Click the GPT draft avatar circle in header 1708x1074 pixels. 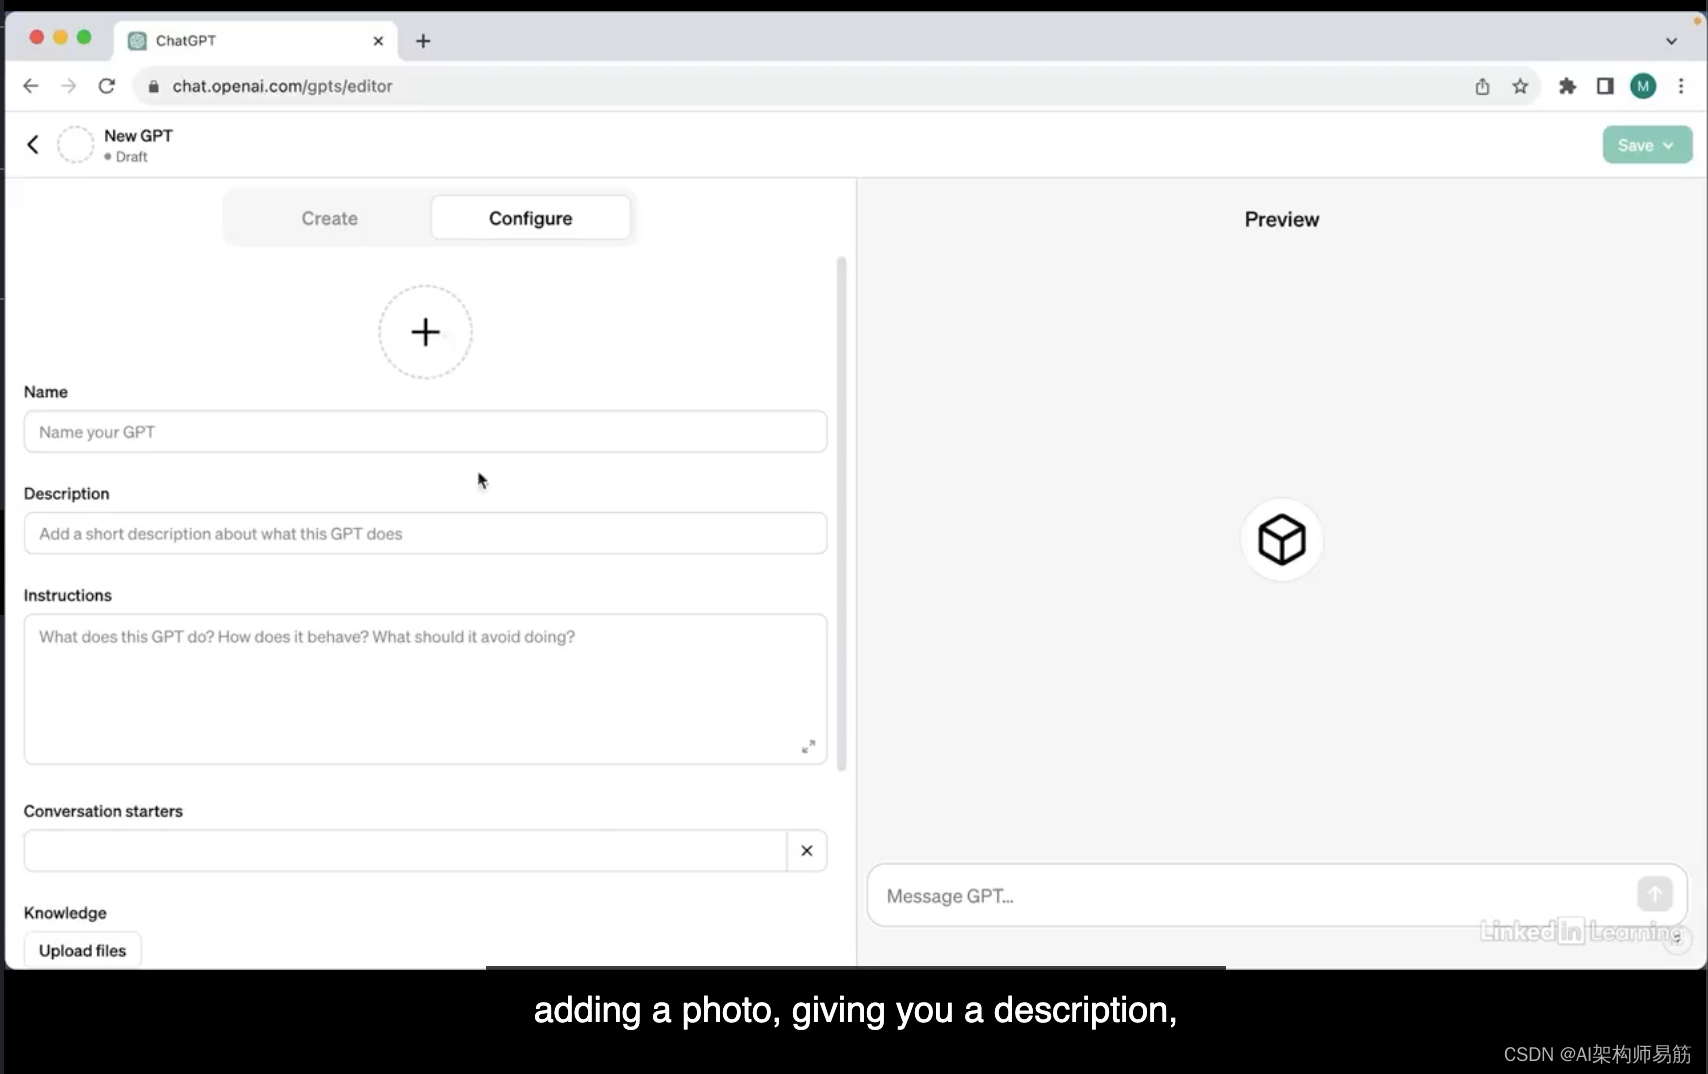click(75, 145)
